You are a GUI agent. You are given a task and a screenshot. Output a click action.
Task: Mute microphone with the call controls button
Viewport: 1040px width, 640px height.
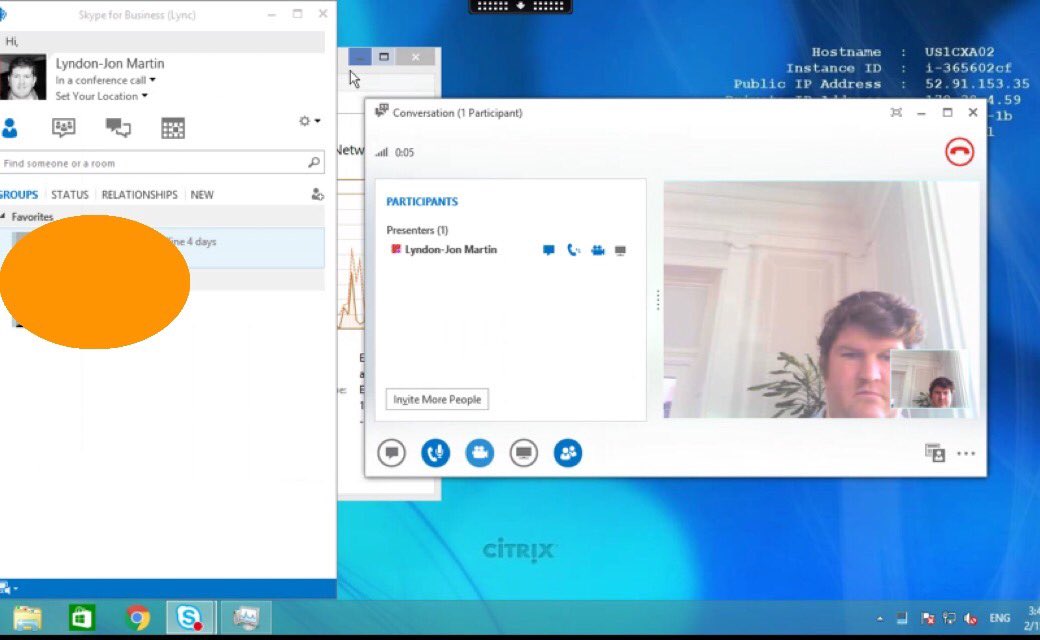(435, 453)
